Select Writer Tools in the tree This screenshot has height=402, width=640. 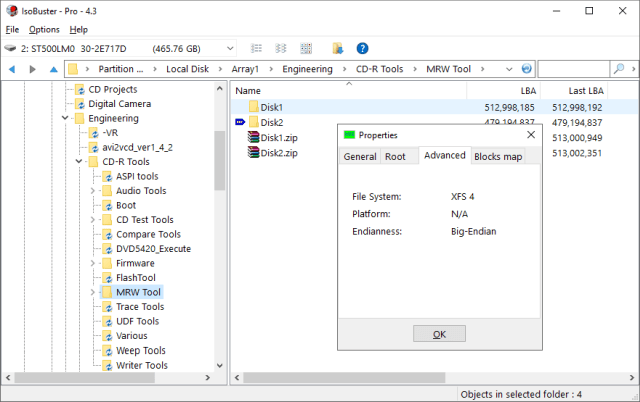coord(142,365)
